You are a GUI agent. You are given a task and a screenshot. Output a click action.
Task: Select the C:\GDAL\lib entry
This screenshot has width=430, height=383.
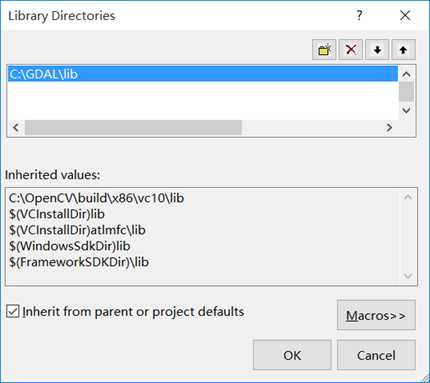coord(203,74)
